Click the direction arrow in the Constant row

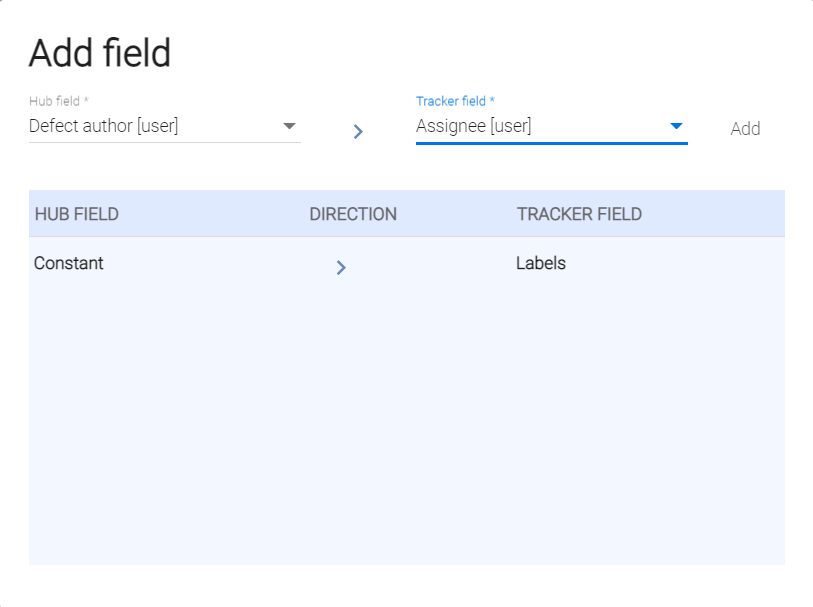tap(341, 267)
